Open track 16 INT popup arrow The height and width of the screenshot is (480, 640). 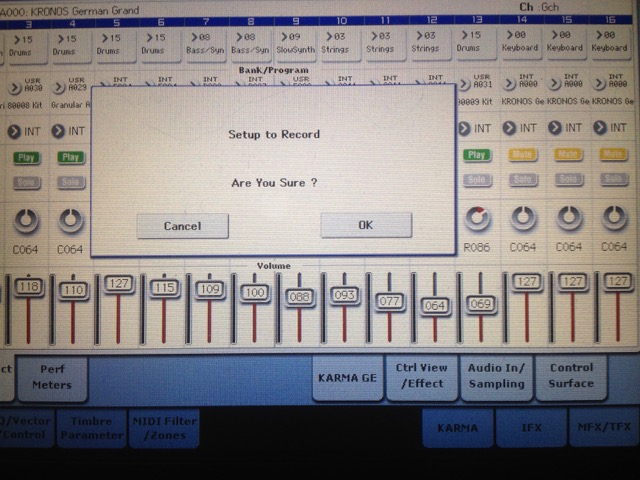coord(600,128)
